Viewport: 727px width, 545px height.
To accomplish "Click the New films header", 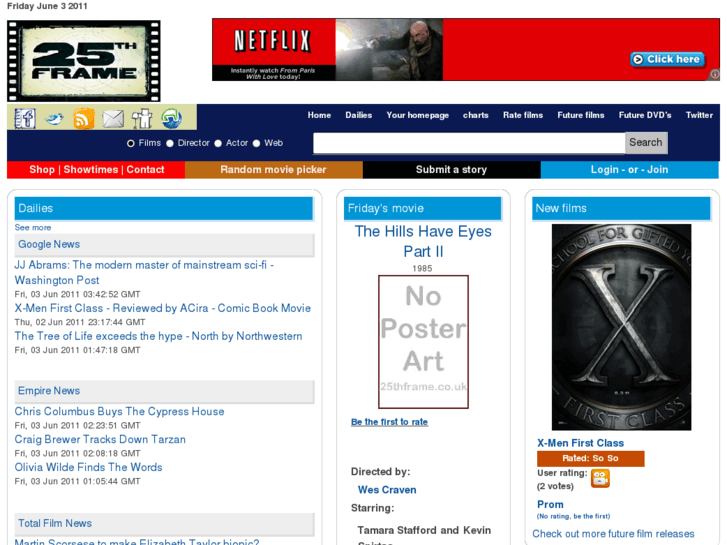I will click(621, 208).
